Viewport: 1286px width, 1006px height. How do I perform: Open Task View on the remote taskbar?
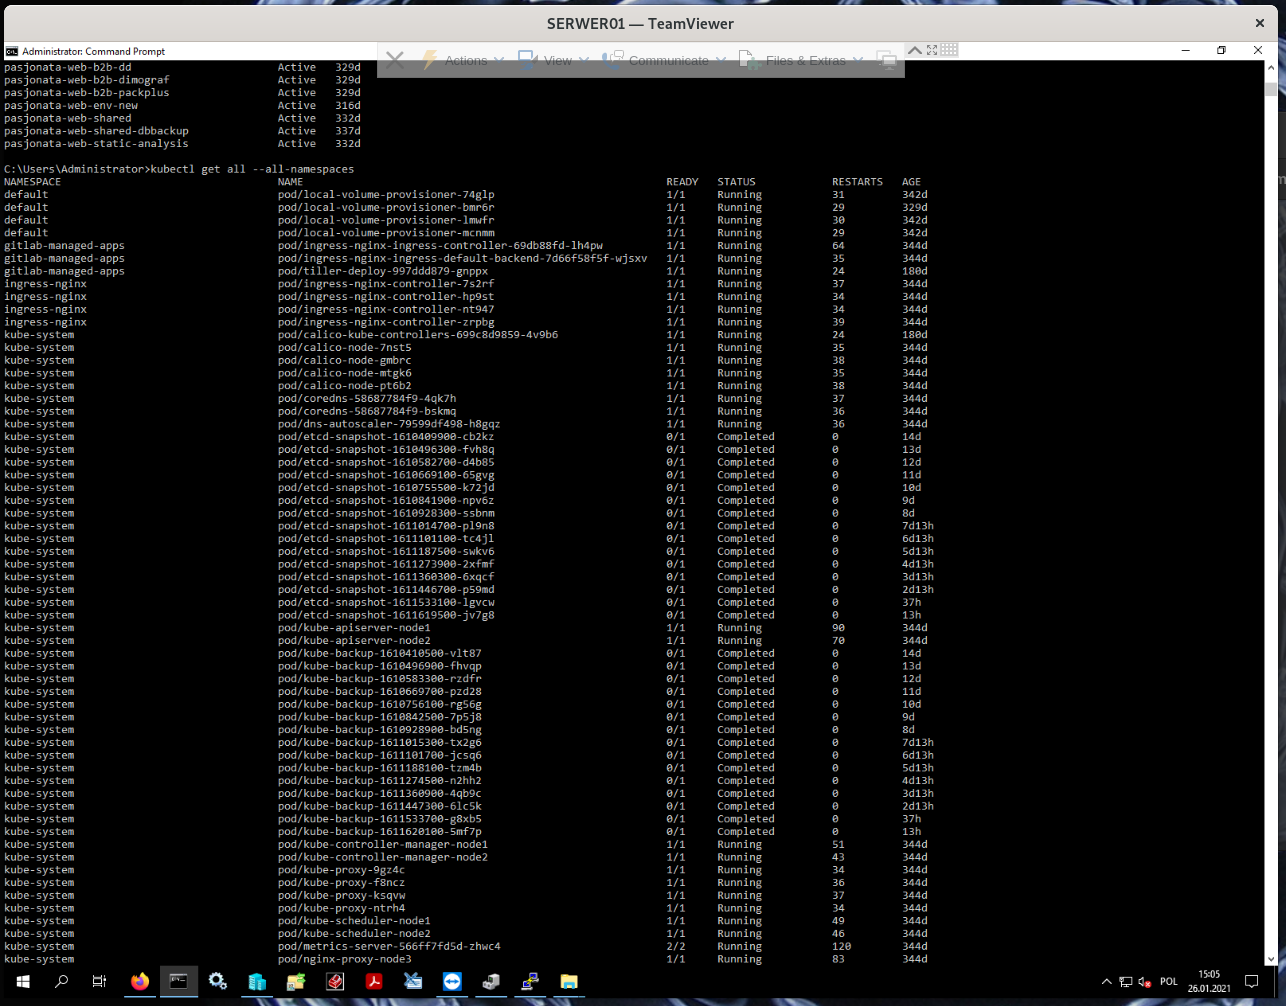point(99,982)
